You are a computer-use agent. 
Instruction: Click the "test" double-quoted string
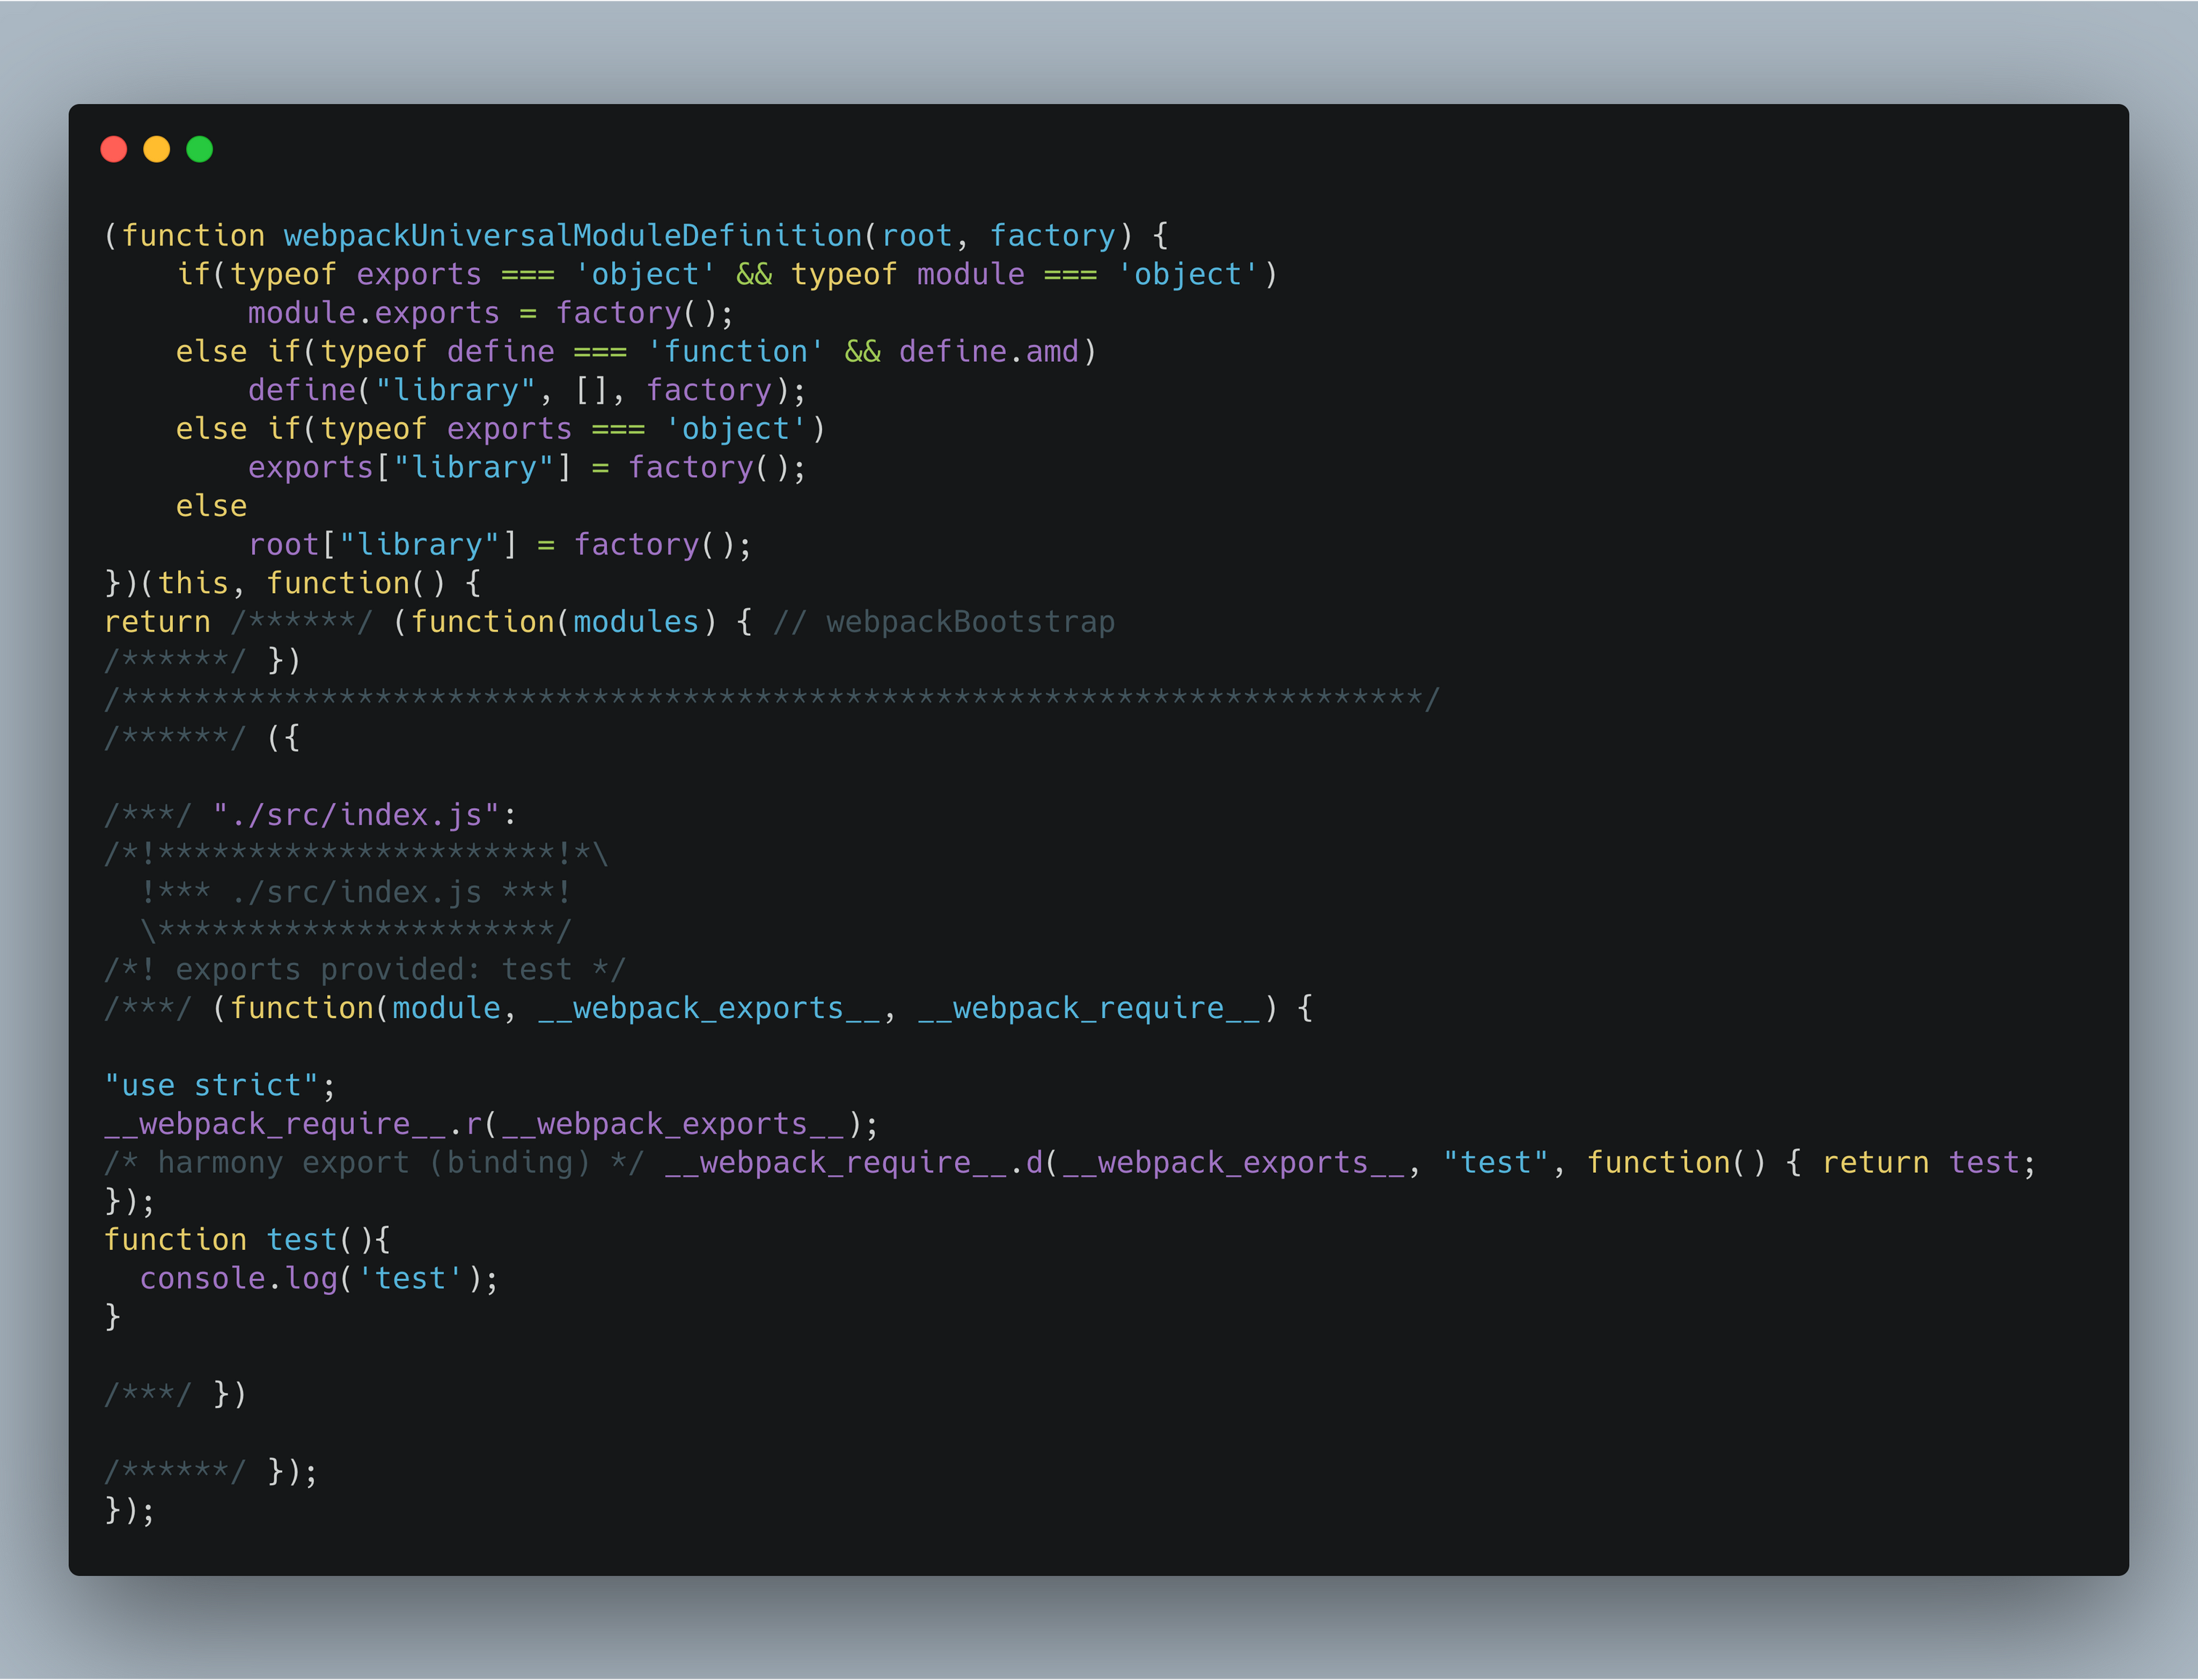1495,1163
